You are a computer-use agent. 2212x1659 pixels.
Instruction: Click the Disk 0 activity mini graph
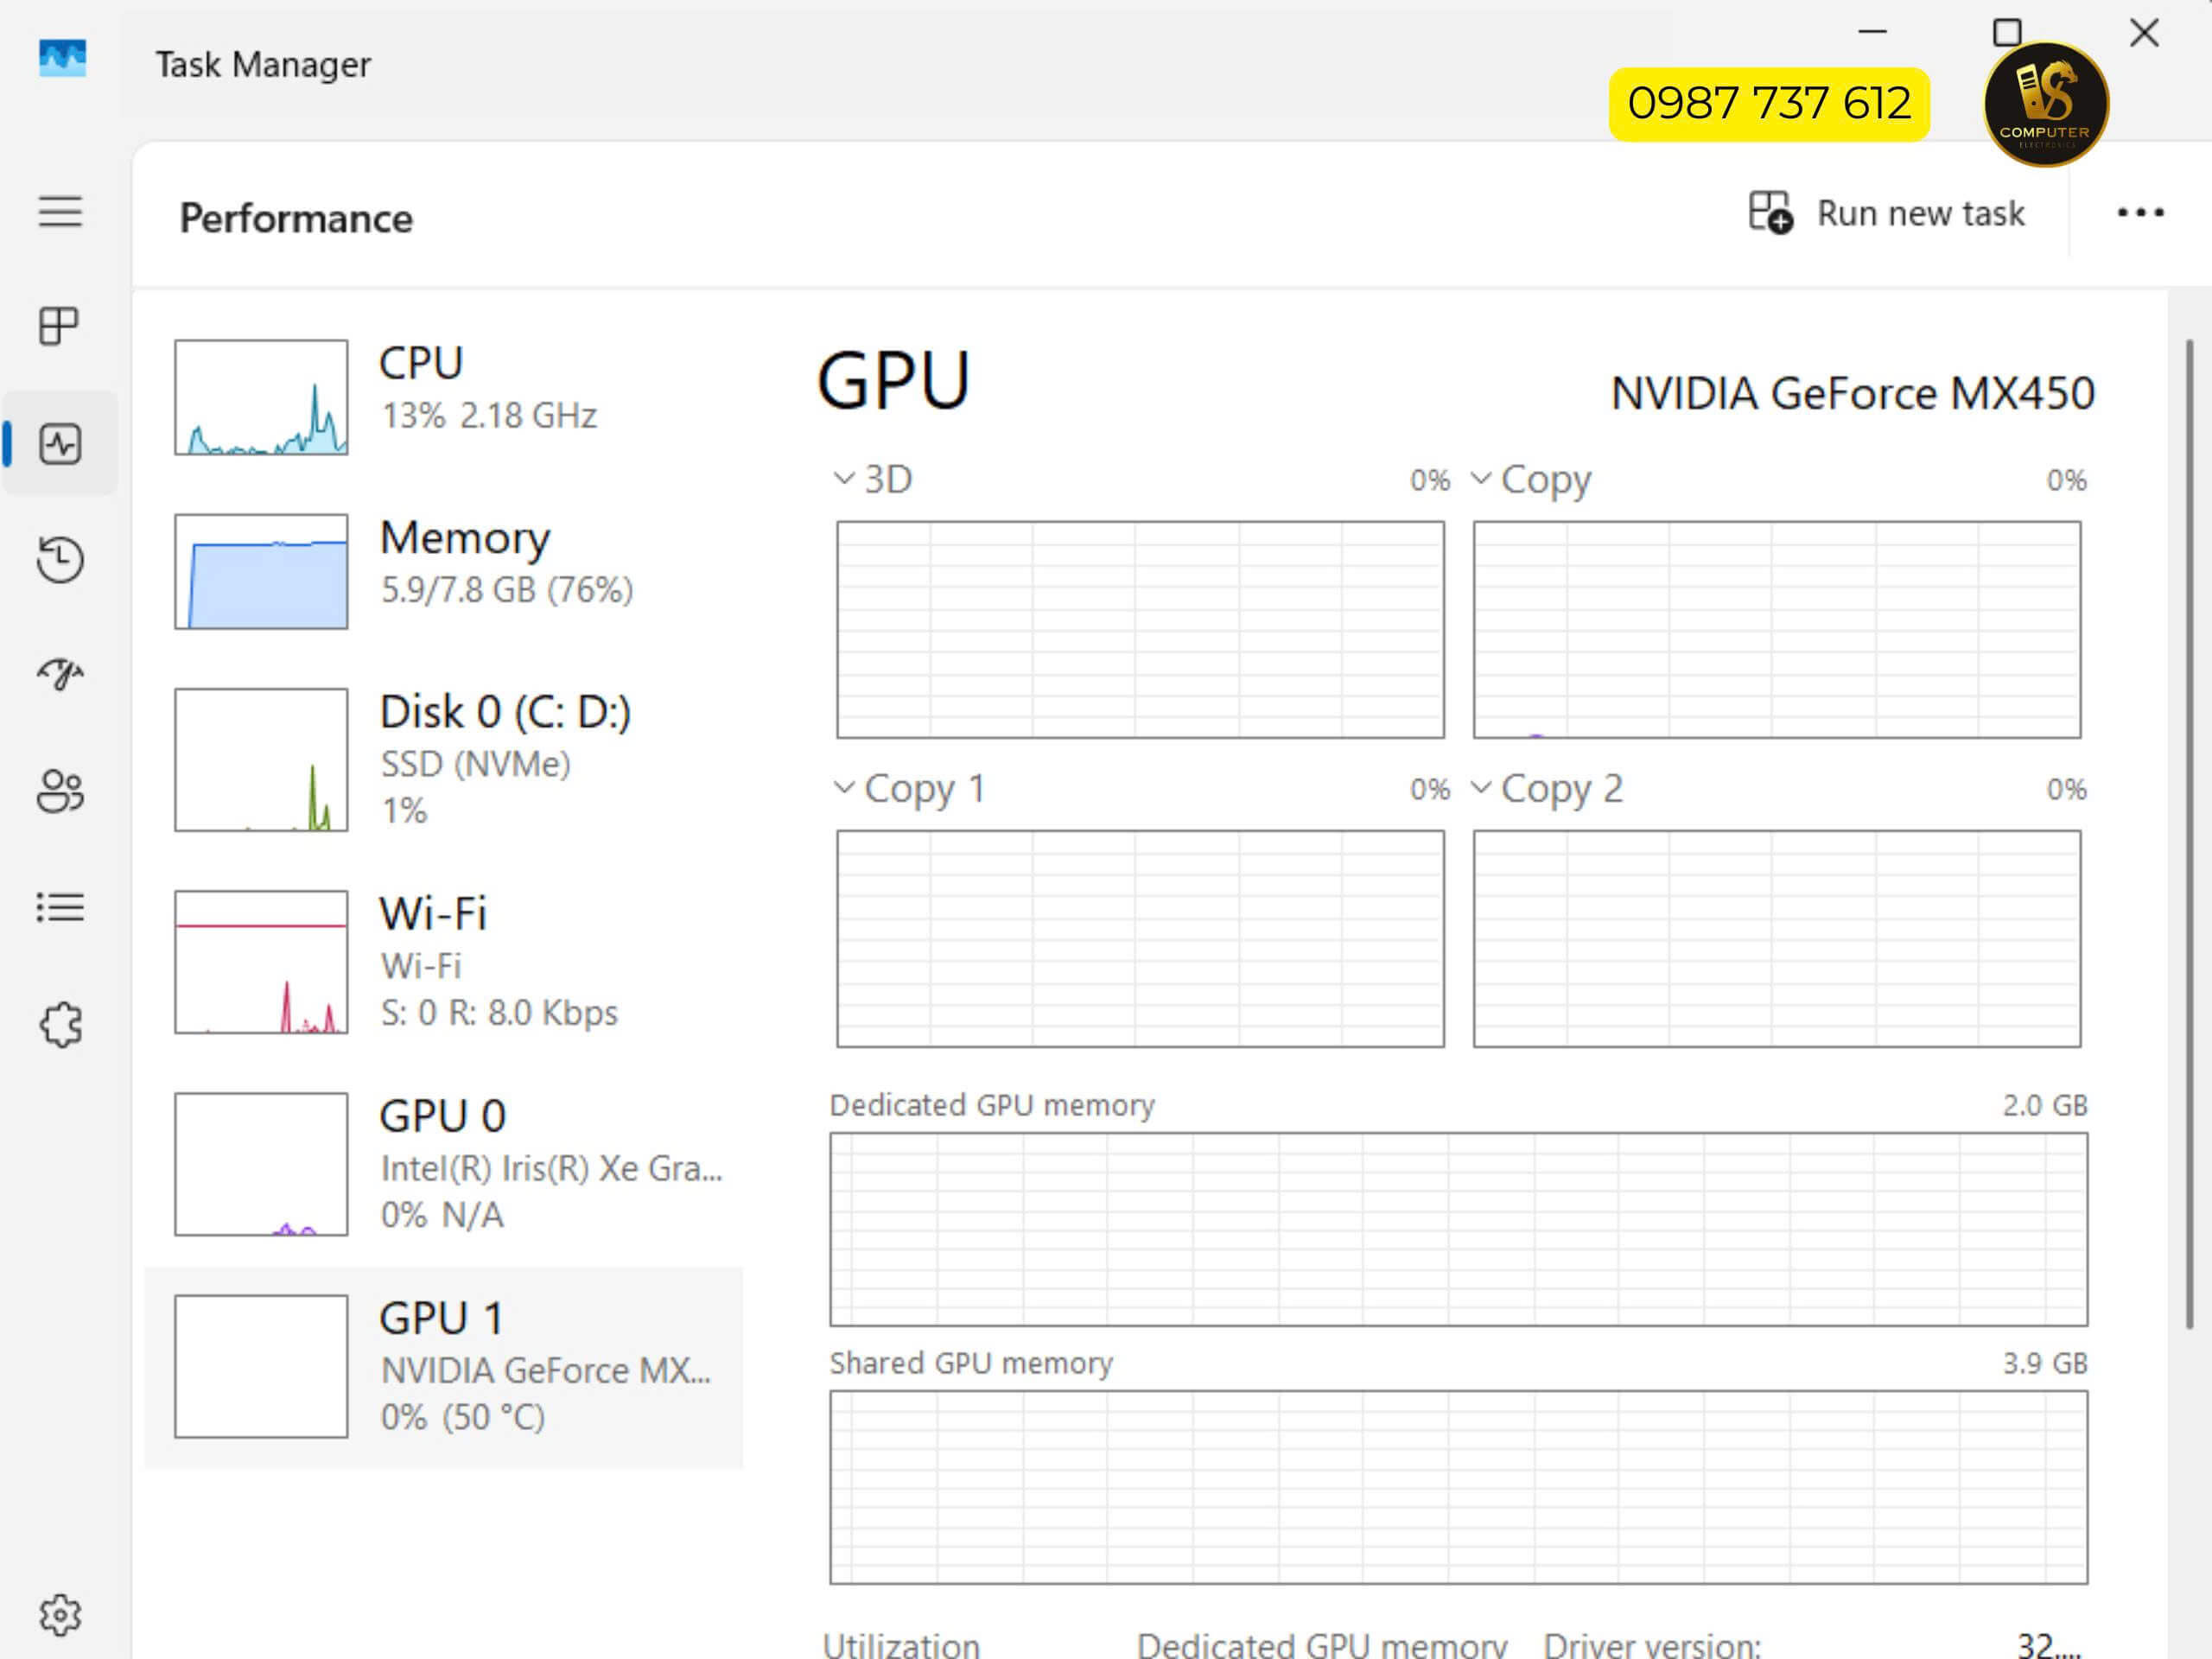click(x=261, y=759)
